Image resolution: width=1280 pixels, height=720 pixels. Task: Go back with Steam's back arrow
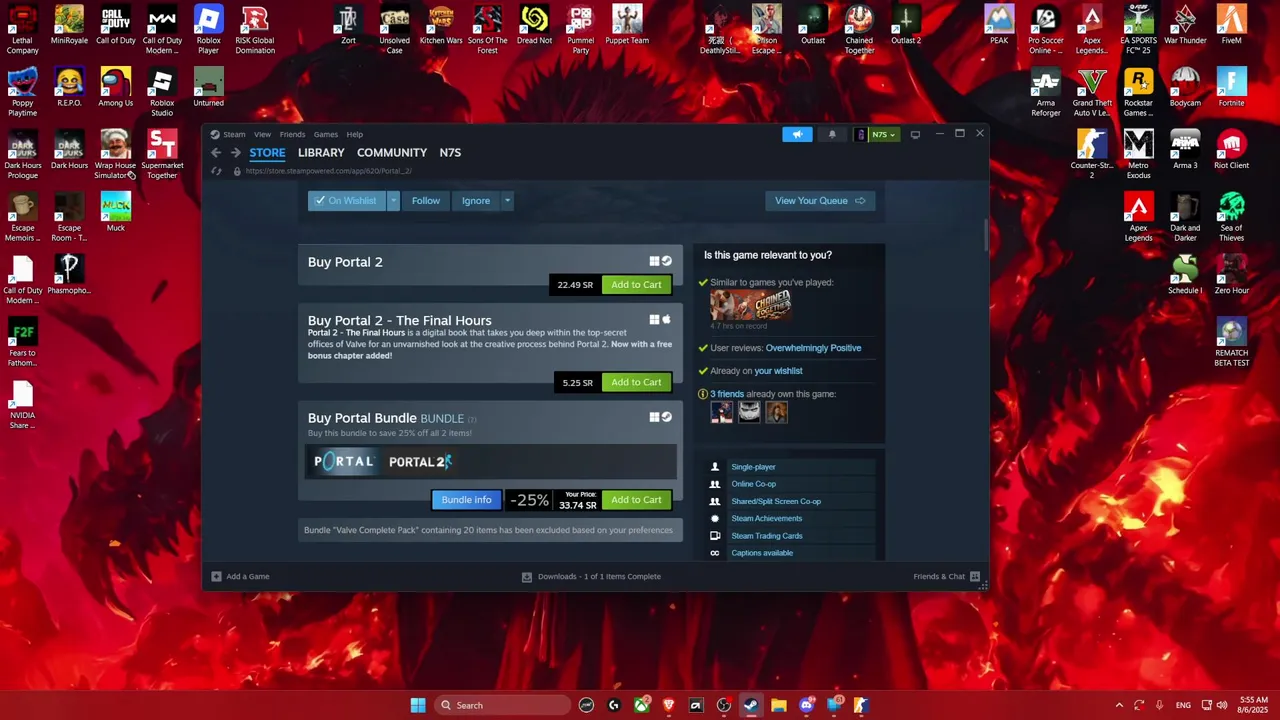coord(216,153)
